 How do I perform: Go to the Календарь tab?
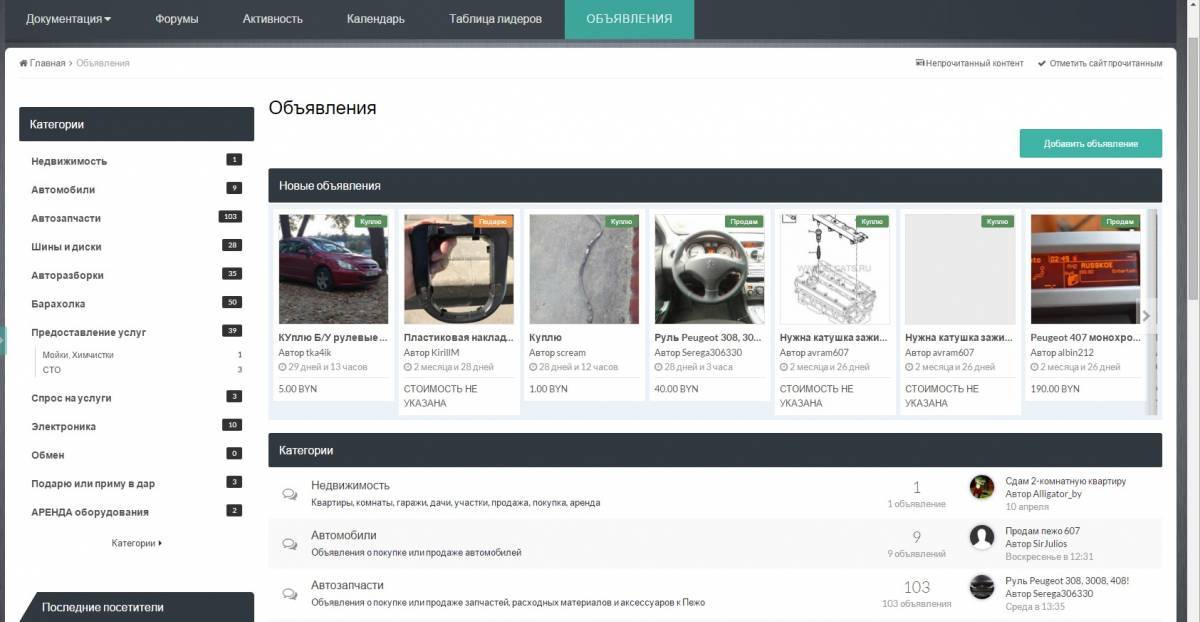(375, 19)
